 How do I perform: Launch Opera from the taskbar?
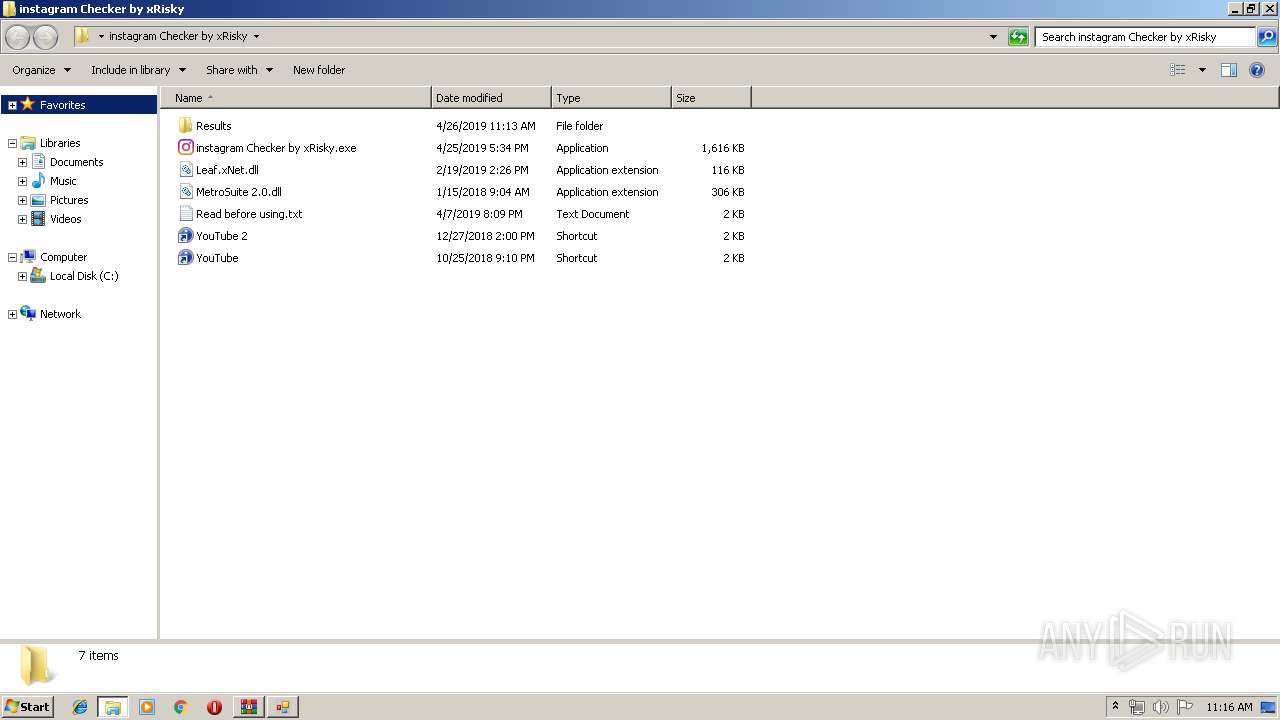click(x=214, y=707)
